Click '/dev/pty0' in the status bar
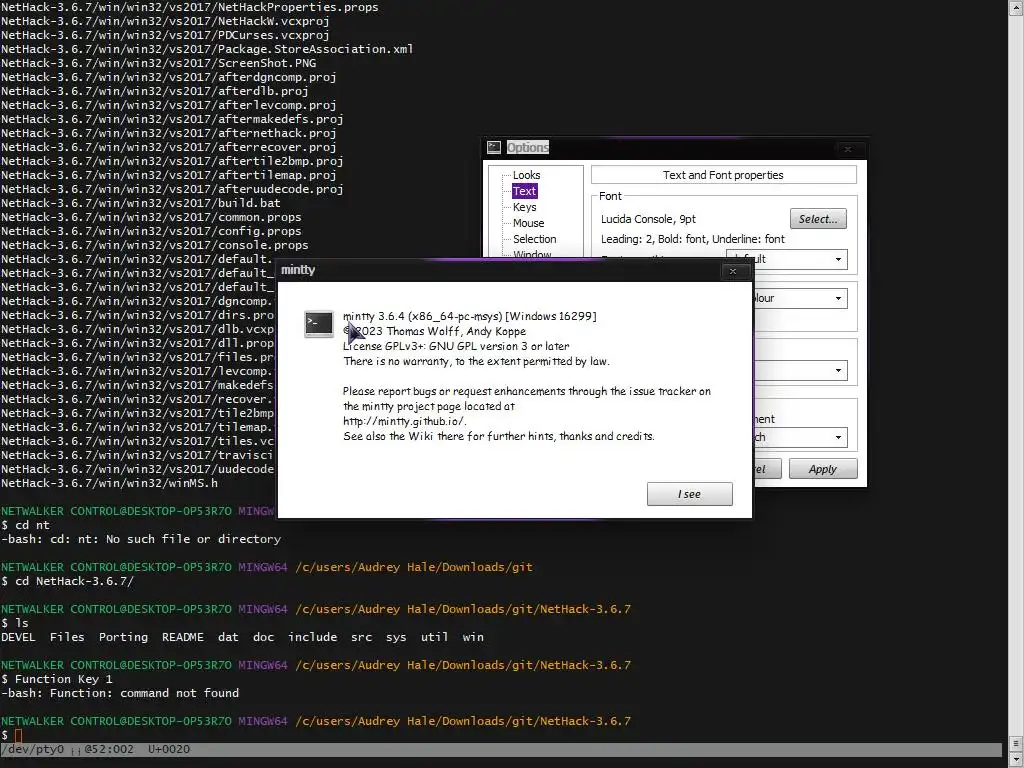1024x768 pixels. [33, 749]
